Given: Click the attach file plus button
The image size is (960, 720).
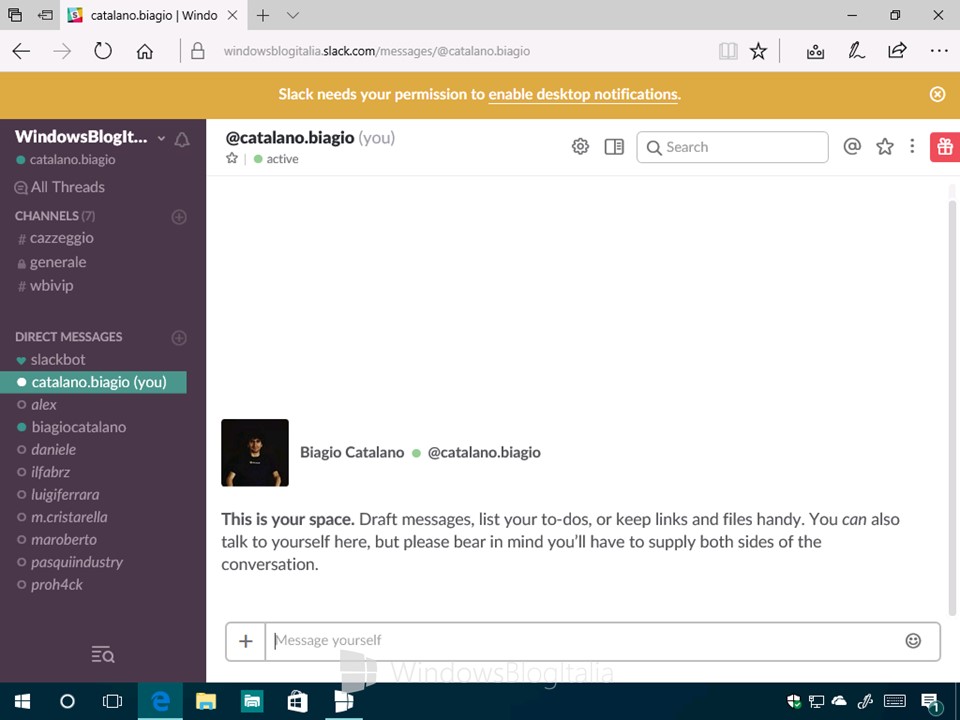Looking at the screenshot, I should (x=246, y=641).
